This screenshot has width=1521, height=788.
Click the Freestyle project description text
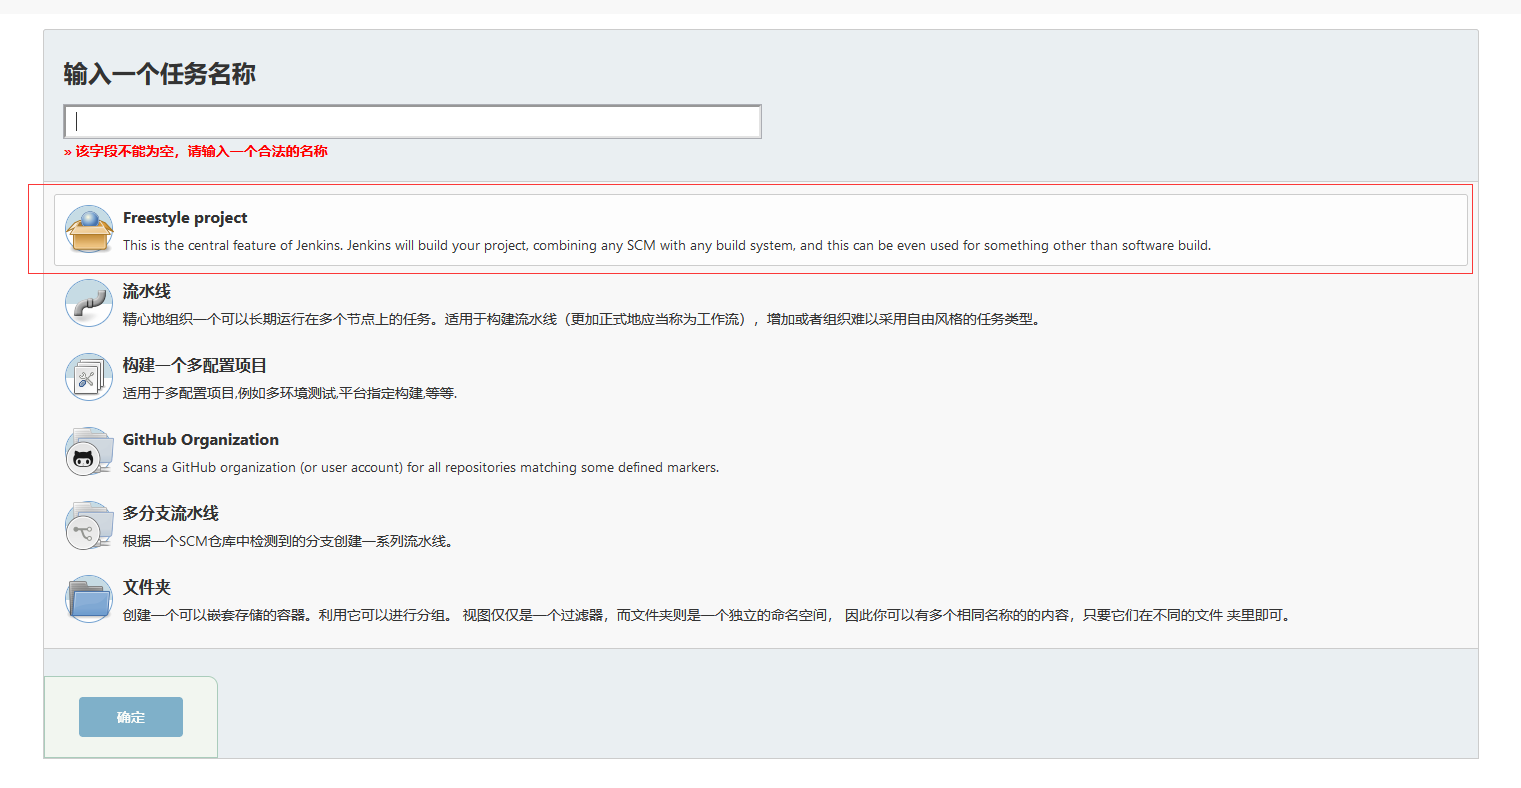(667, 245)
